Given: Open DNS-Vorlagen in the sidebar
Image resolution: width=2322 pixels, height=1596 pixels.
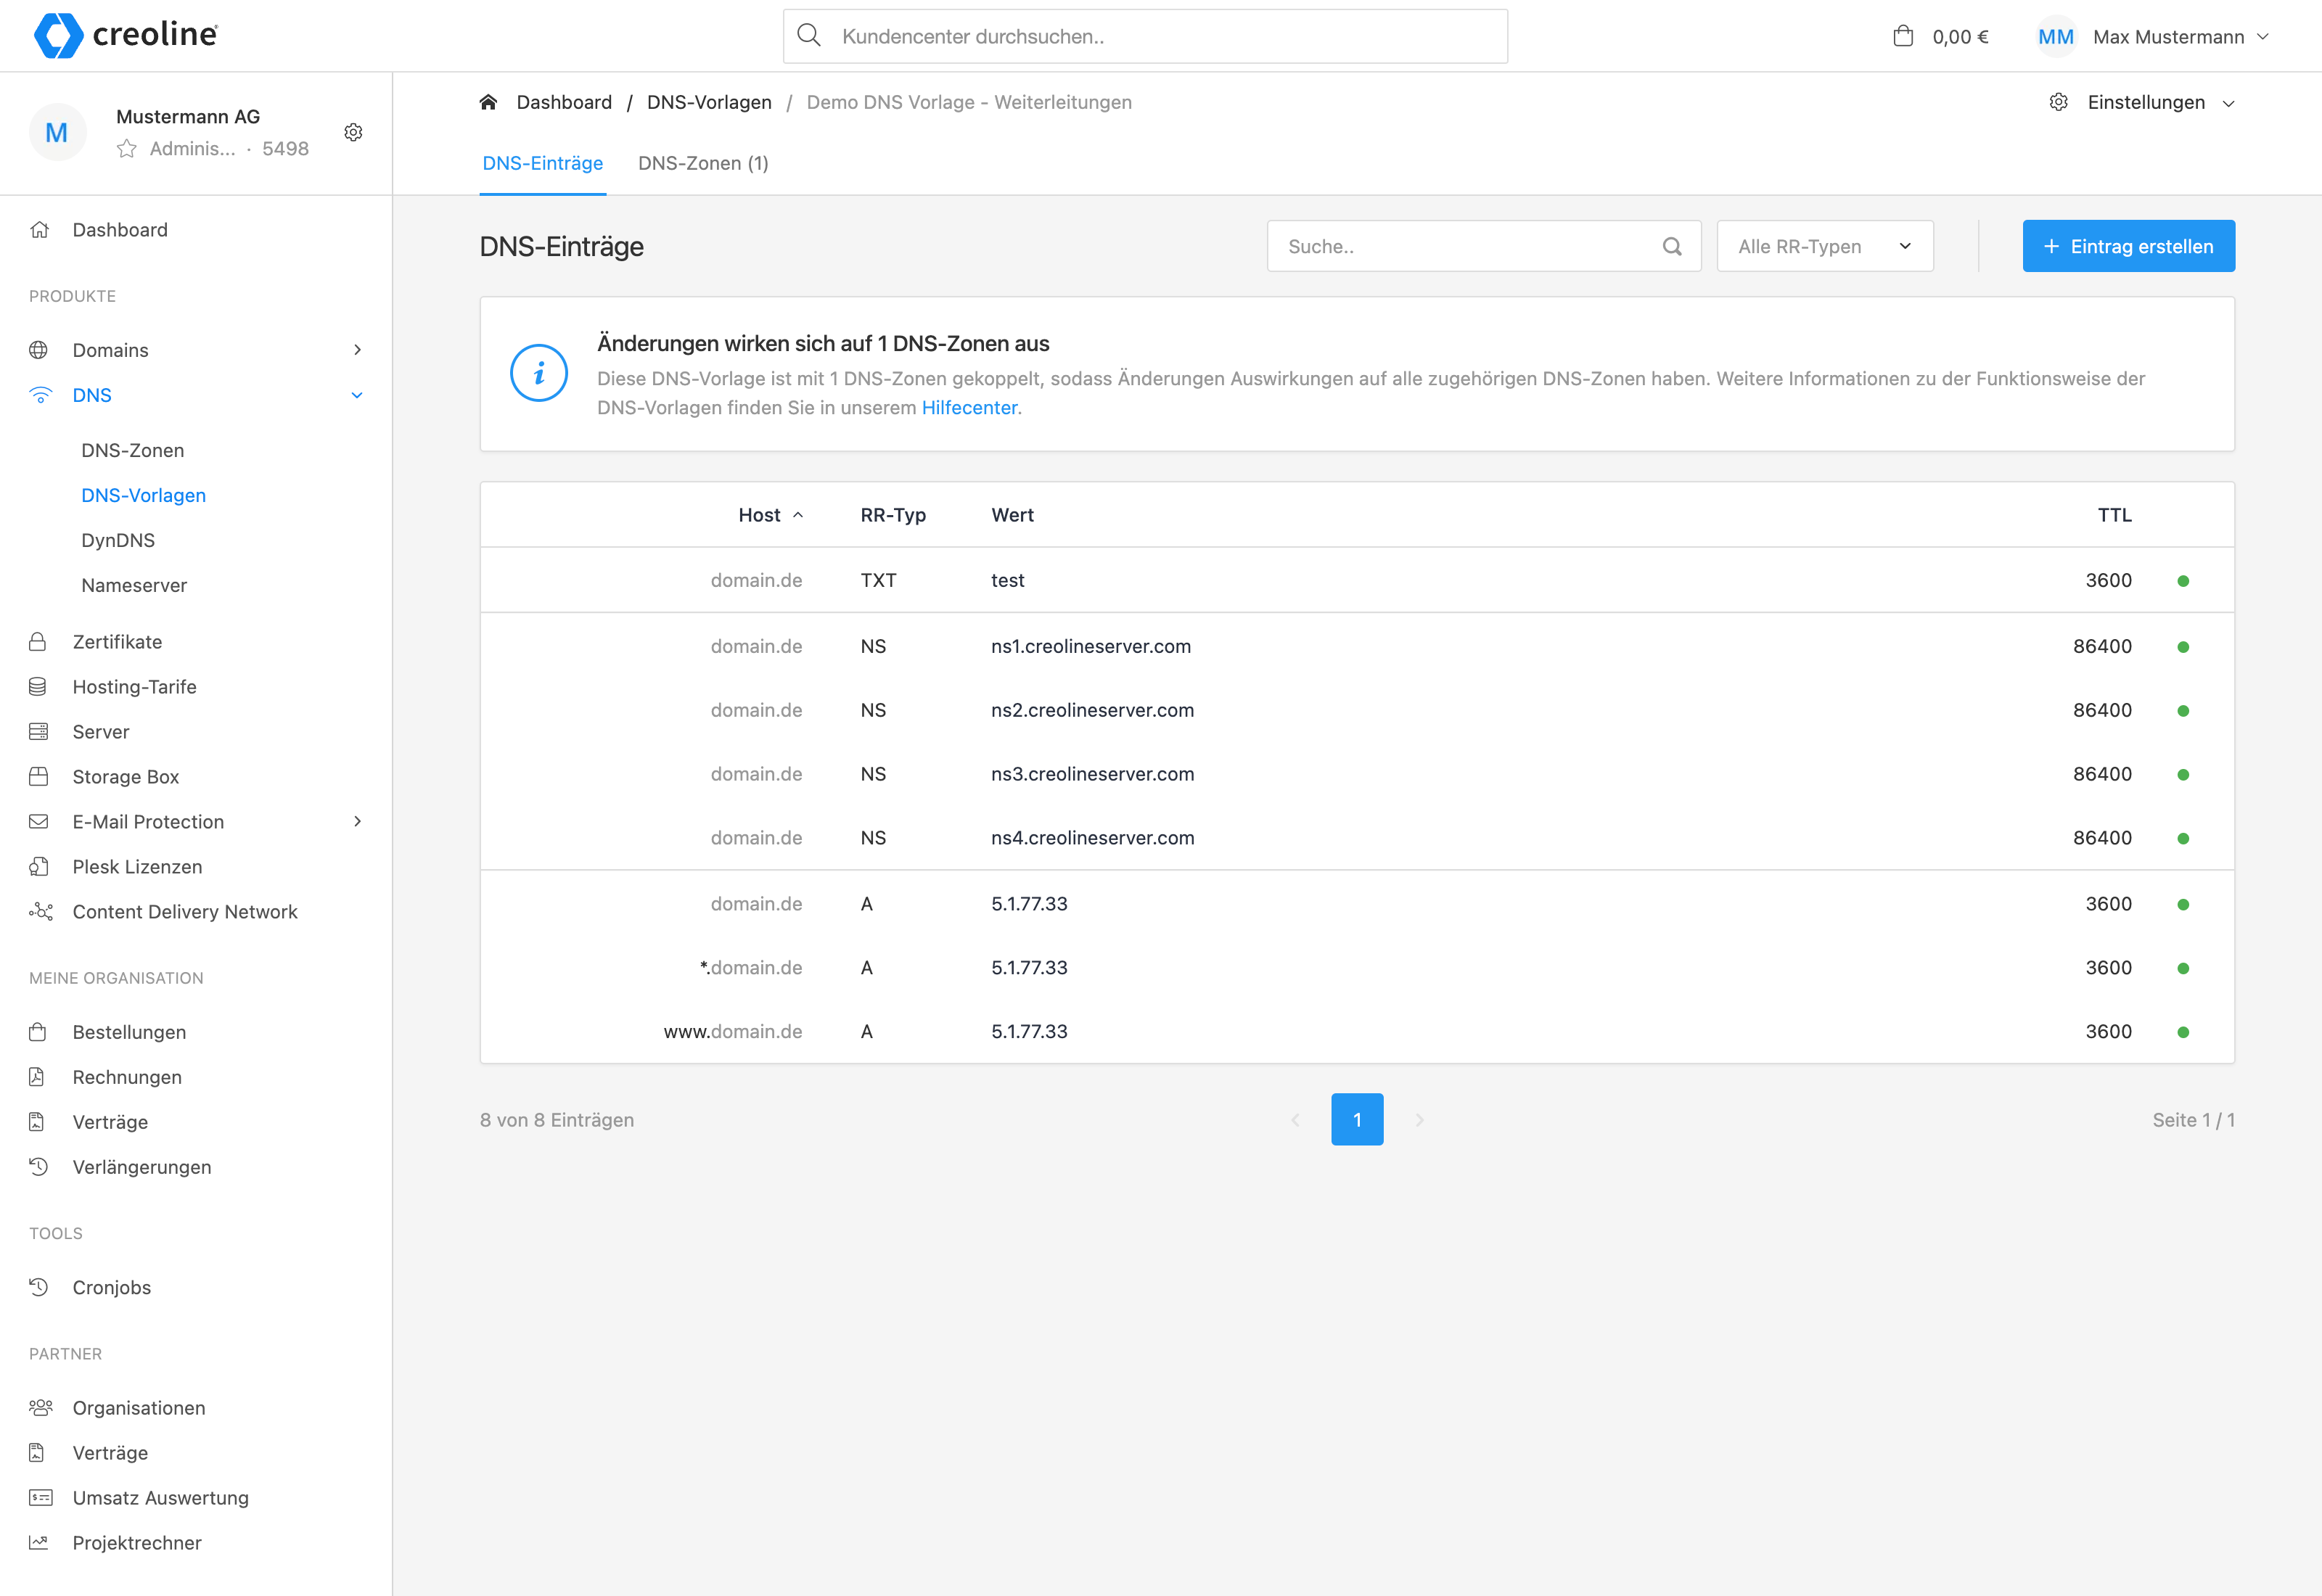Looking at the screenshot, I should pyautogui.click(x=143, y=495).
